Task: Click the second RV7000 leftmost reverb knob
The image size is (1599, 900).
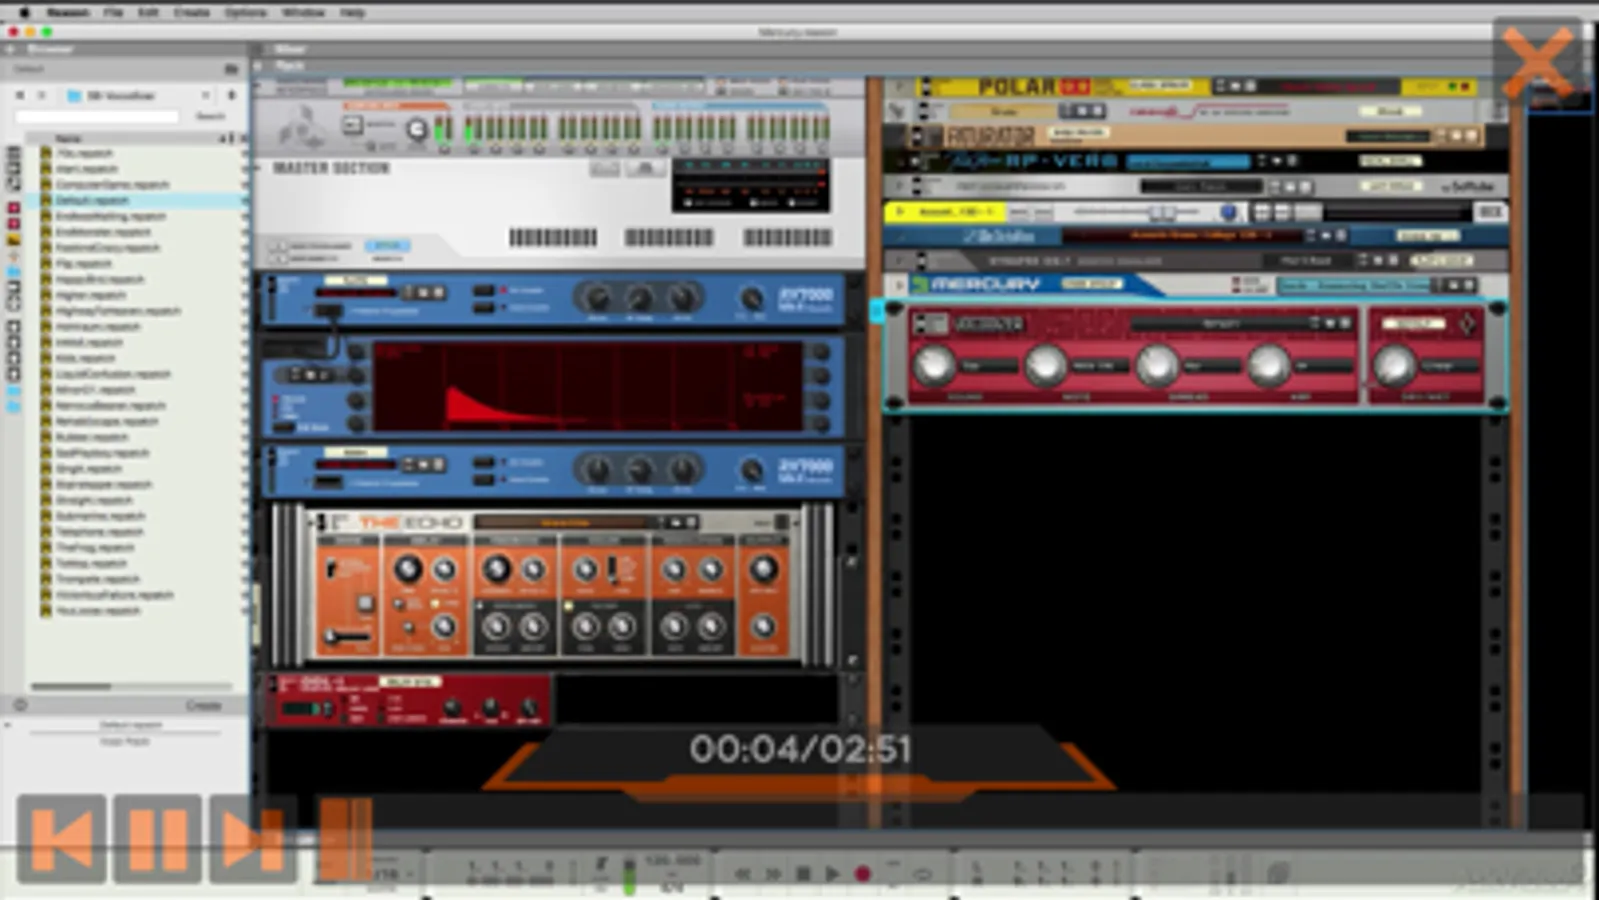Action: (x=597, y=470)
